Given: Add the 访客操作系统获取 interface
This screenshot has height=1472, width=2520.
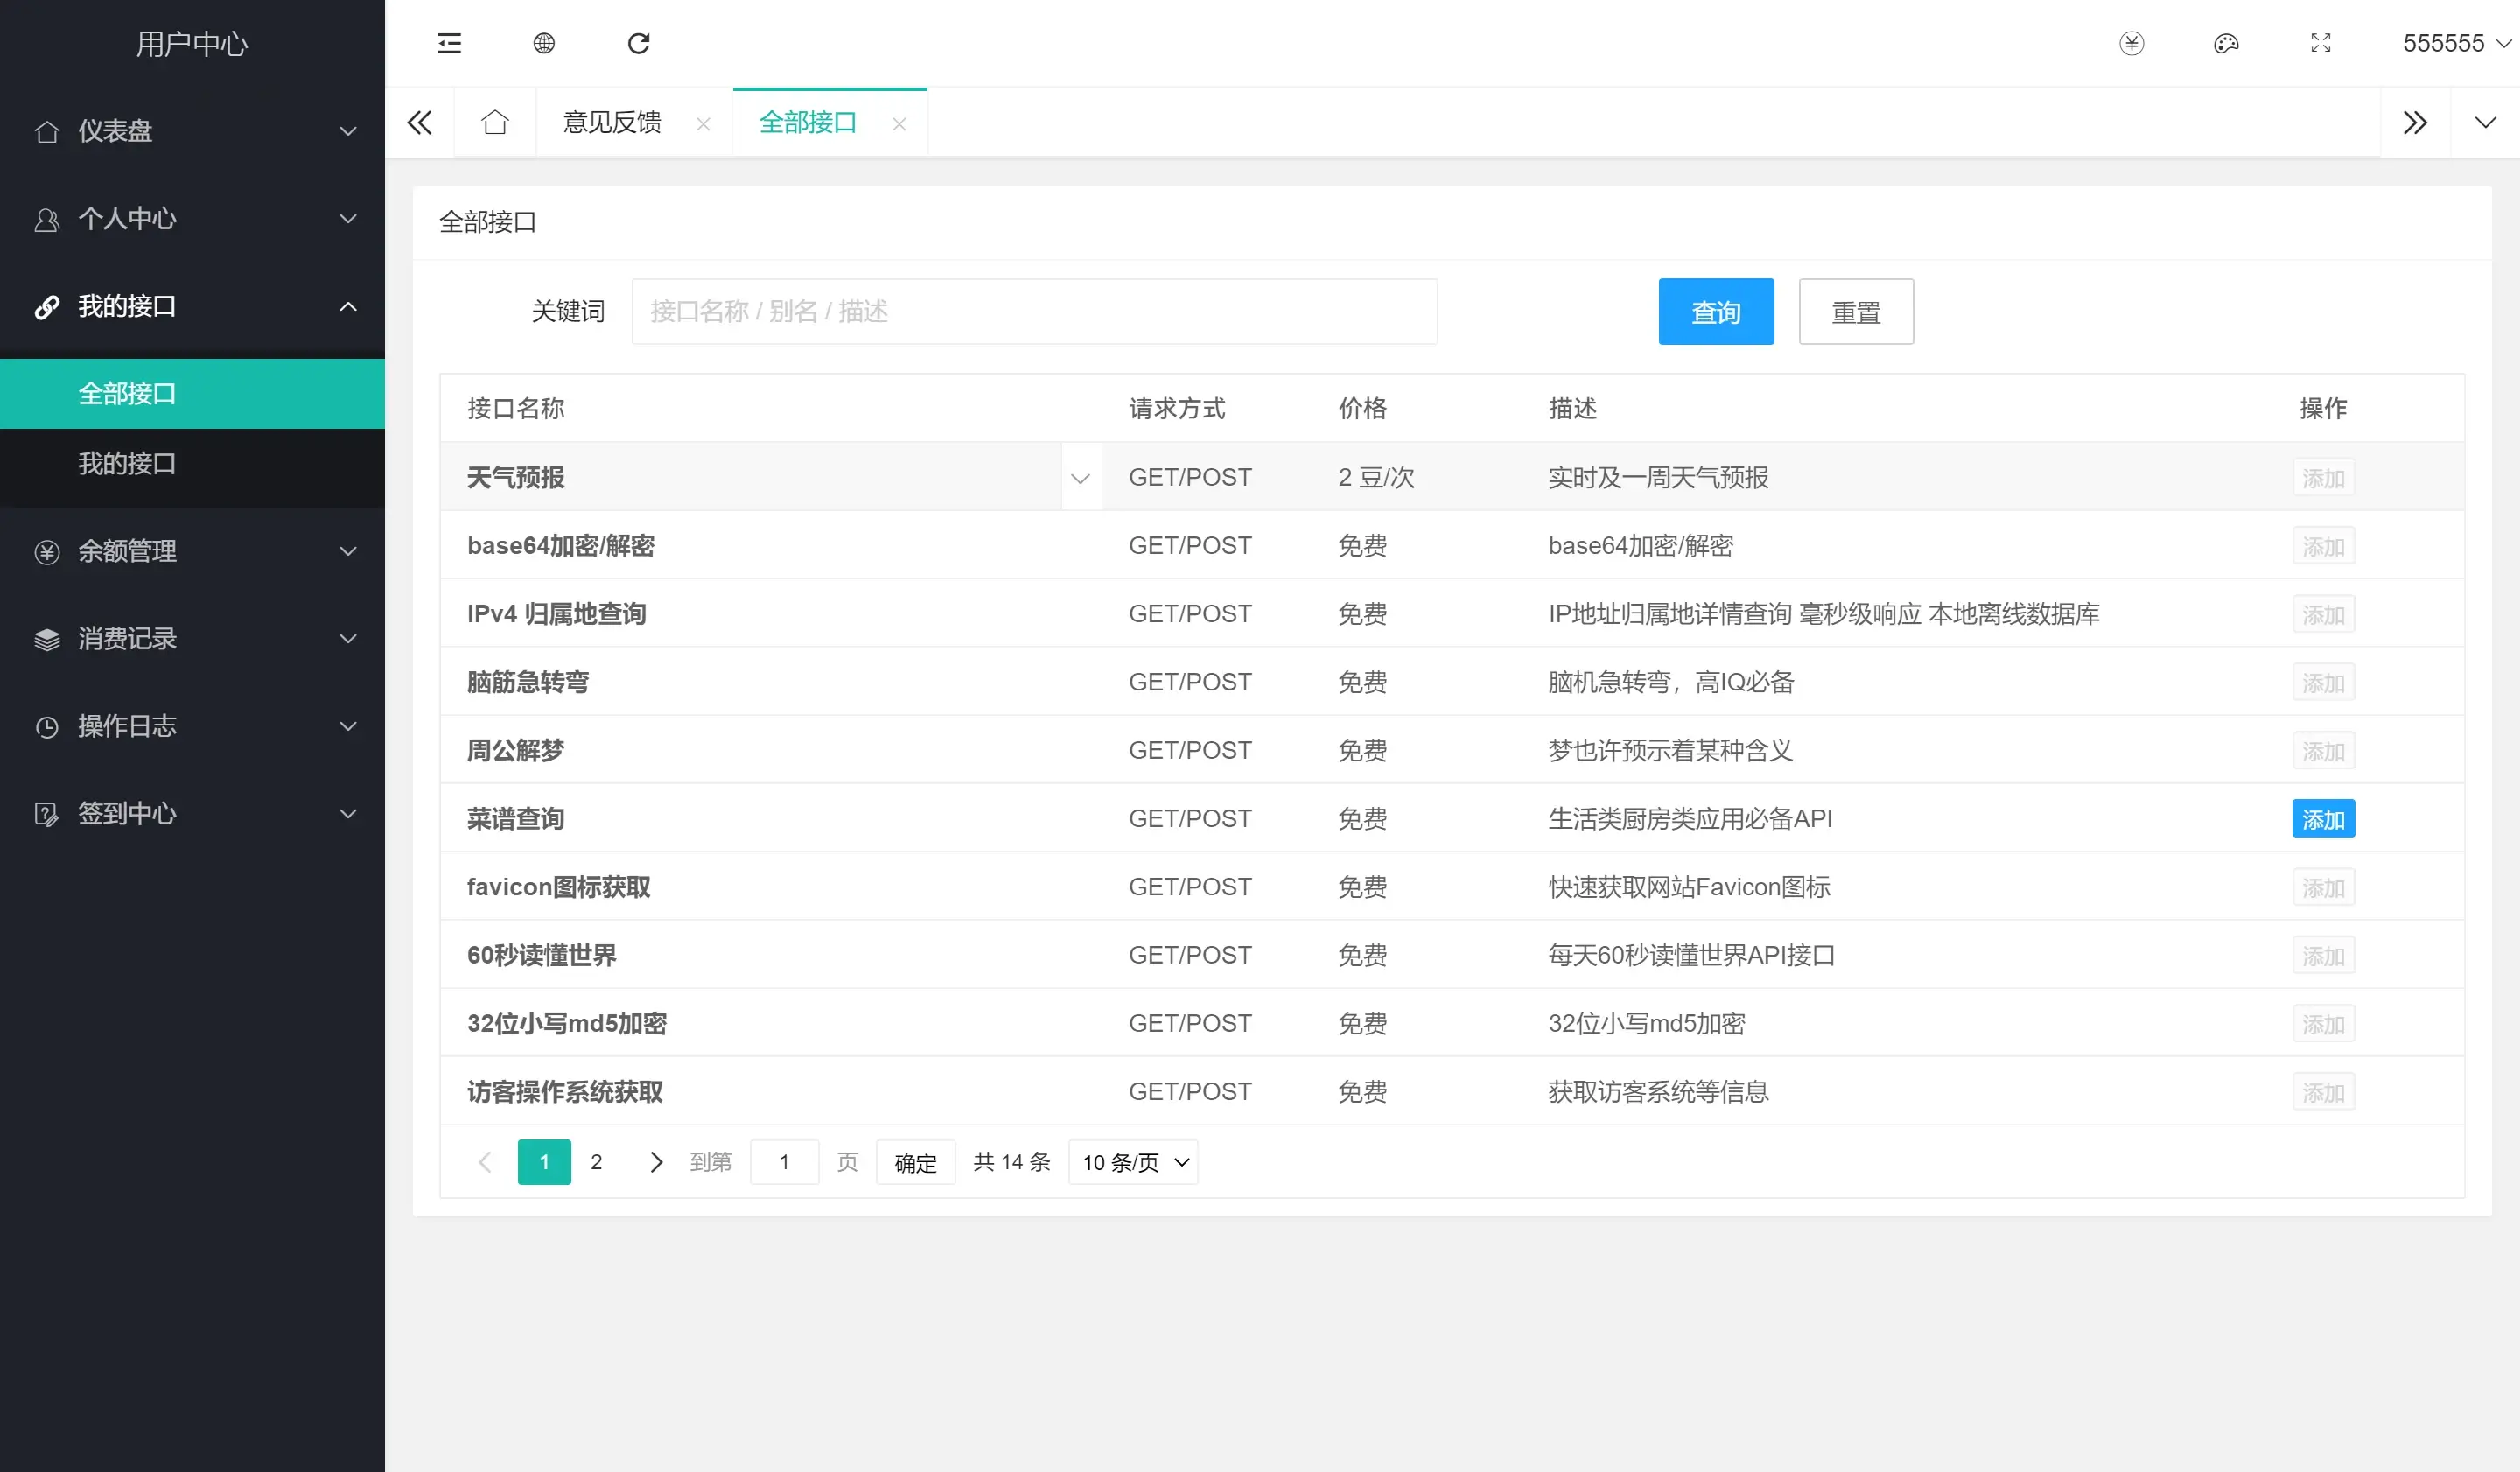Looking at the screenshot, I should pos(2323,1092).
